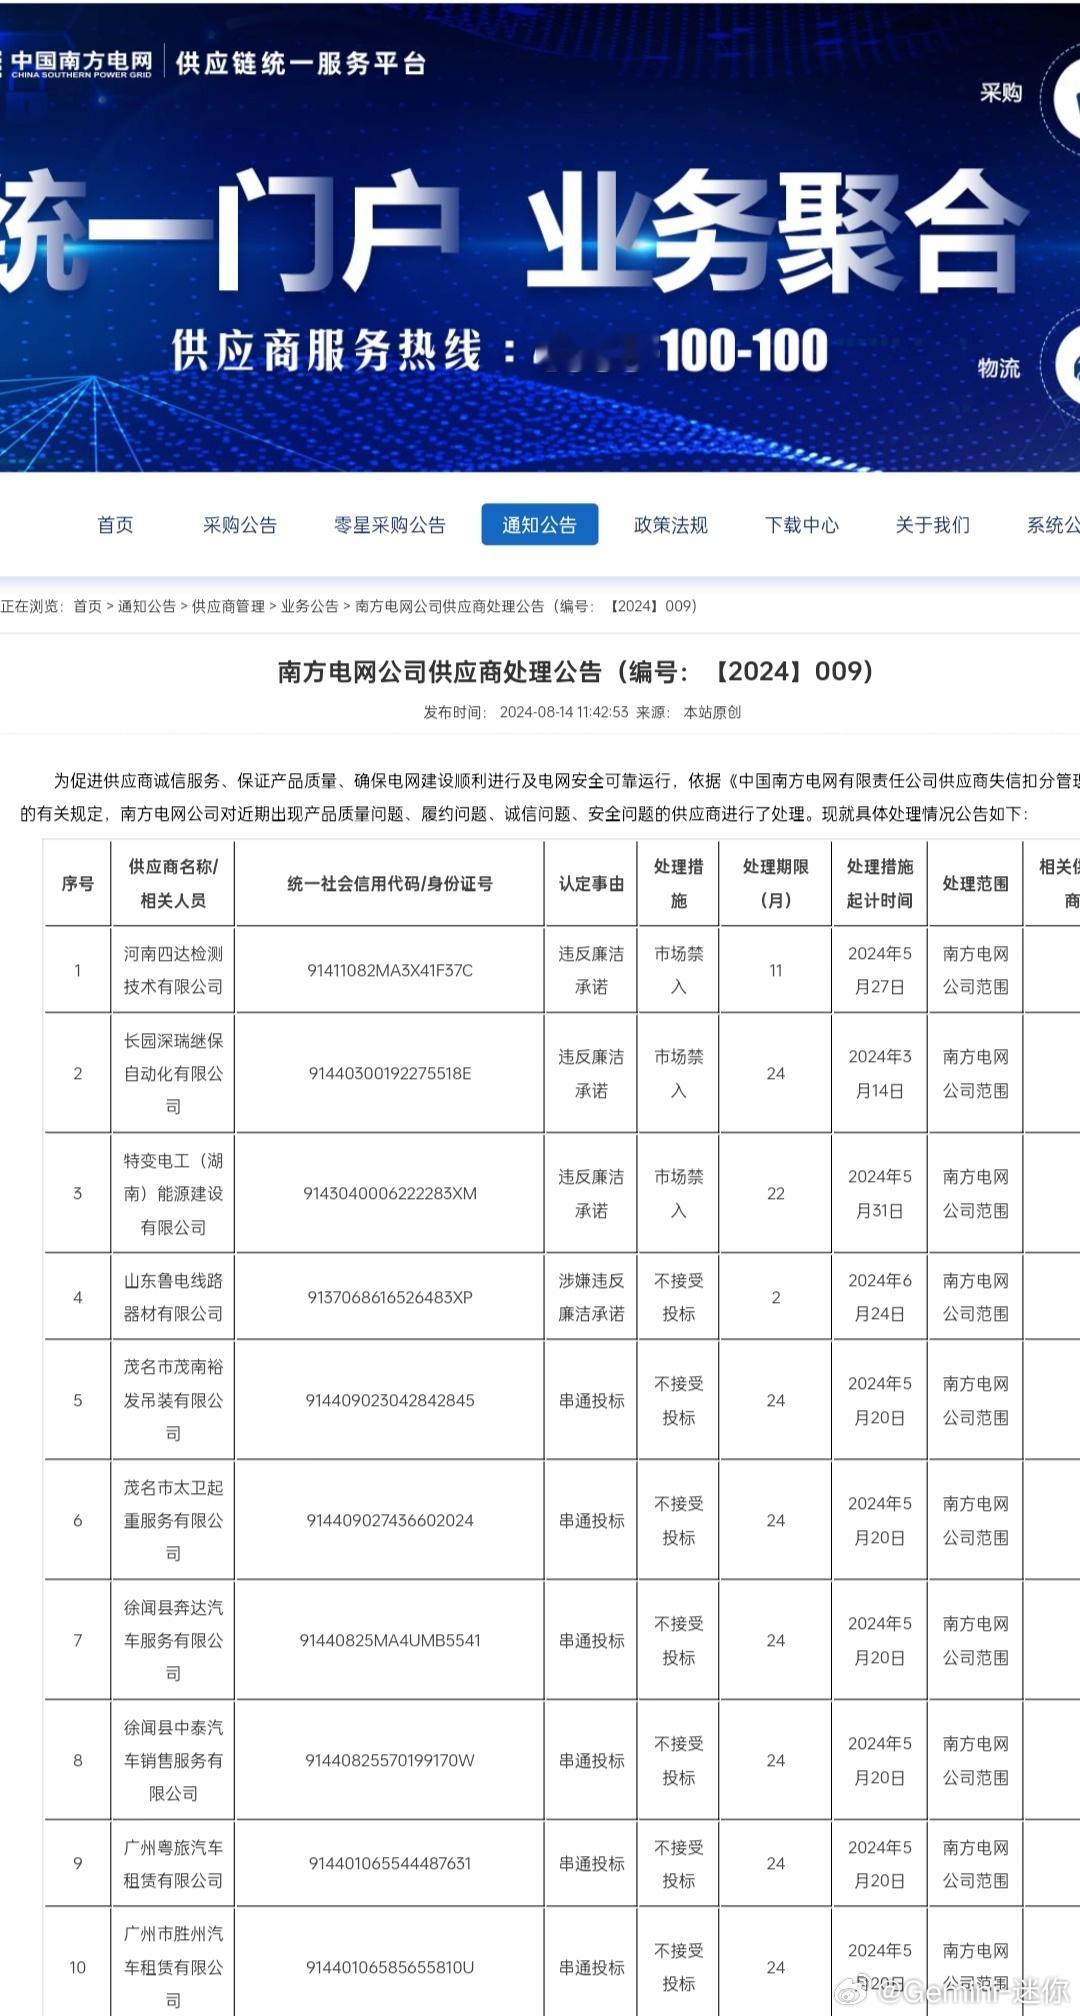Click the 统一社会信用代码/身份证号 column header
This screenshot has width=1080, height=2016.
click(390, 883)
